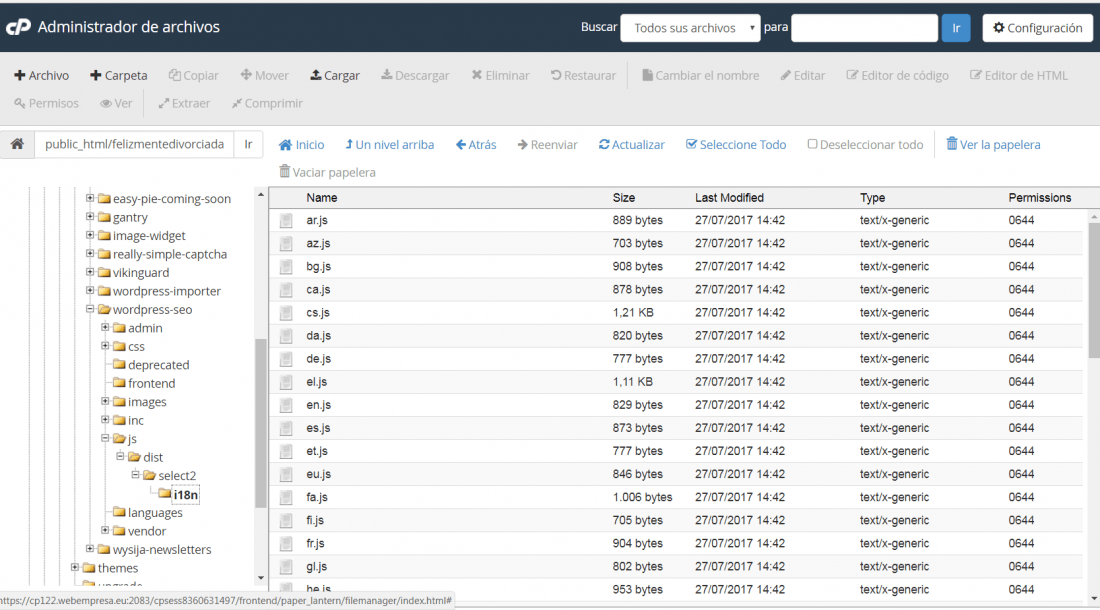The image size is (1100, 610).
Task: Expand the vikinguard folder node
Action: pyautogui.click(x=90, y=271)
